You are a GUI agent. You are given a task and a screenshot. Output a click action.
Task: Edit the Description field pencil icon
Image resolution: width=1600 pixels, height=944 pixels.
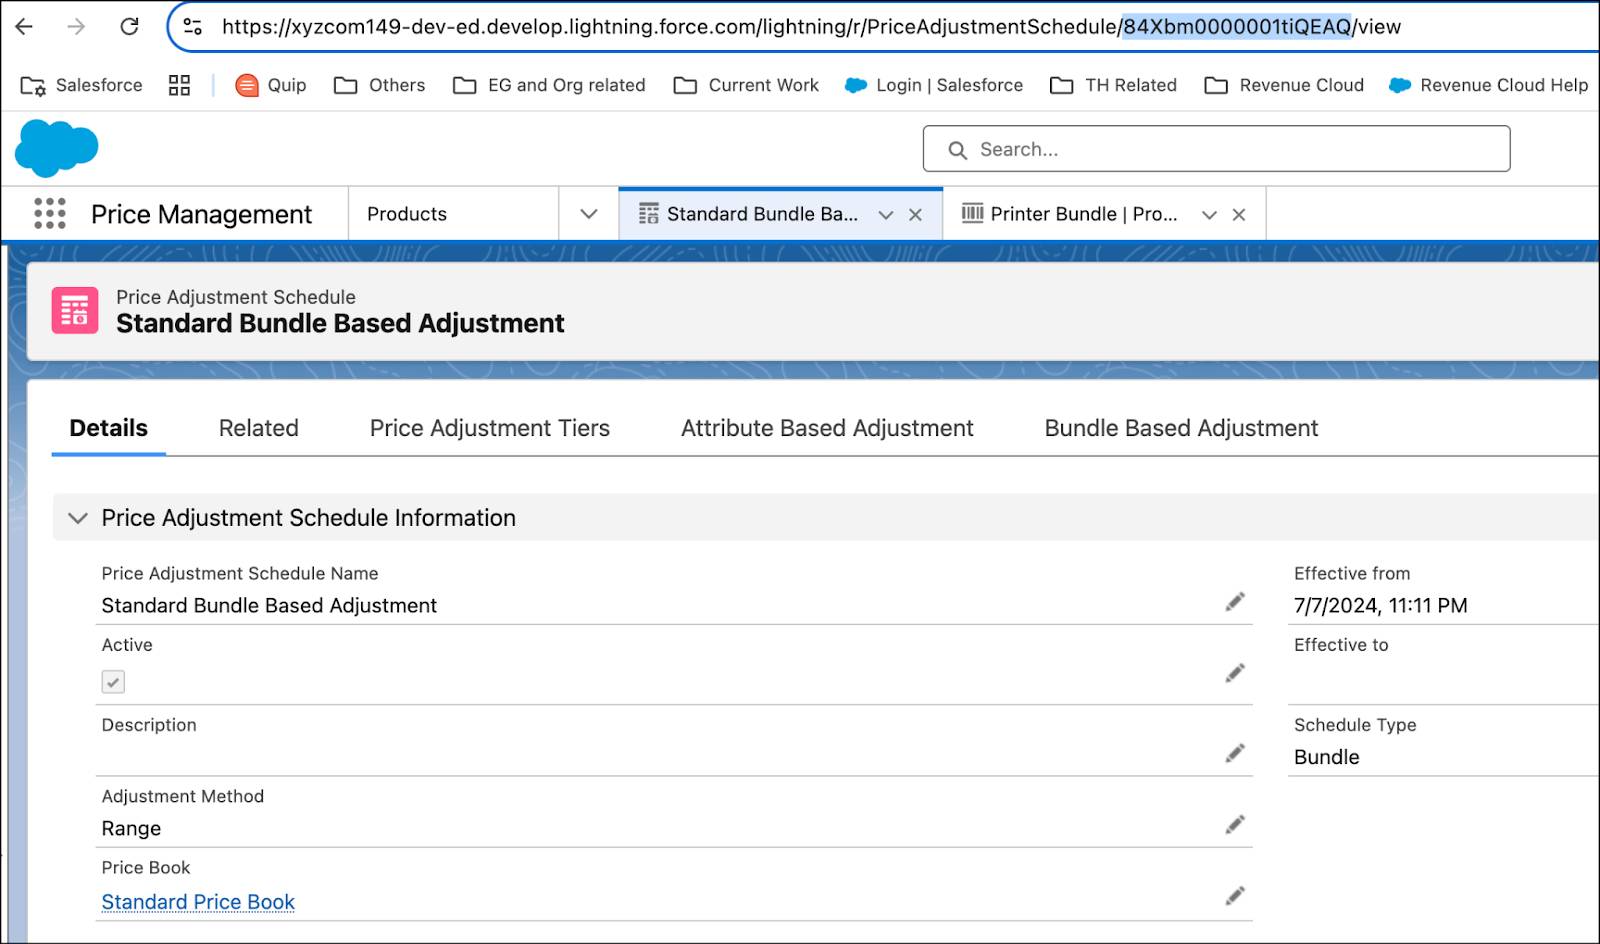[1235, 753]
